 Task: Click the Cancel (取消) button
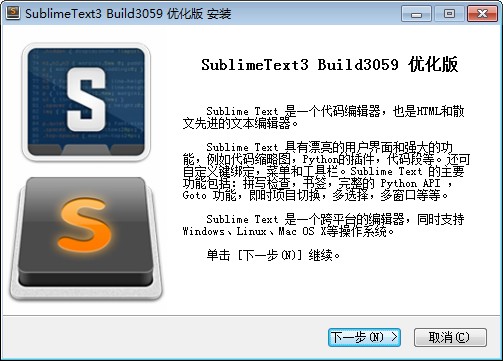point(450,337)
